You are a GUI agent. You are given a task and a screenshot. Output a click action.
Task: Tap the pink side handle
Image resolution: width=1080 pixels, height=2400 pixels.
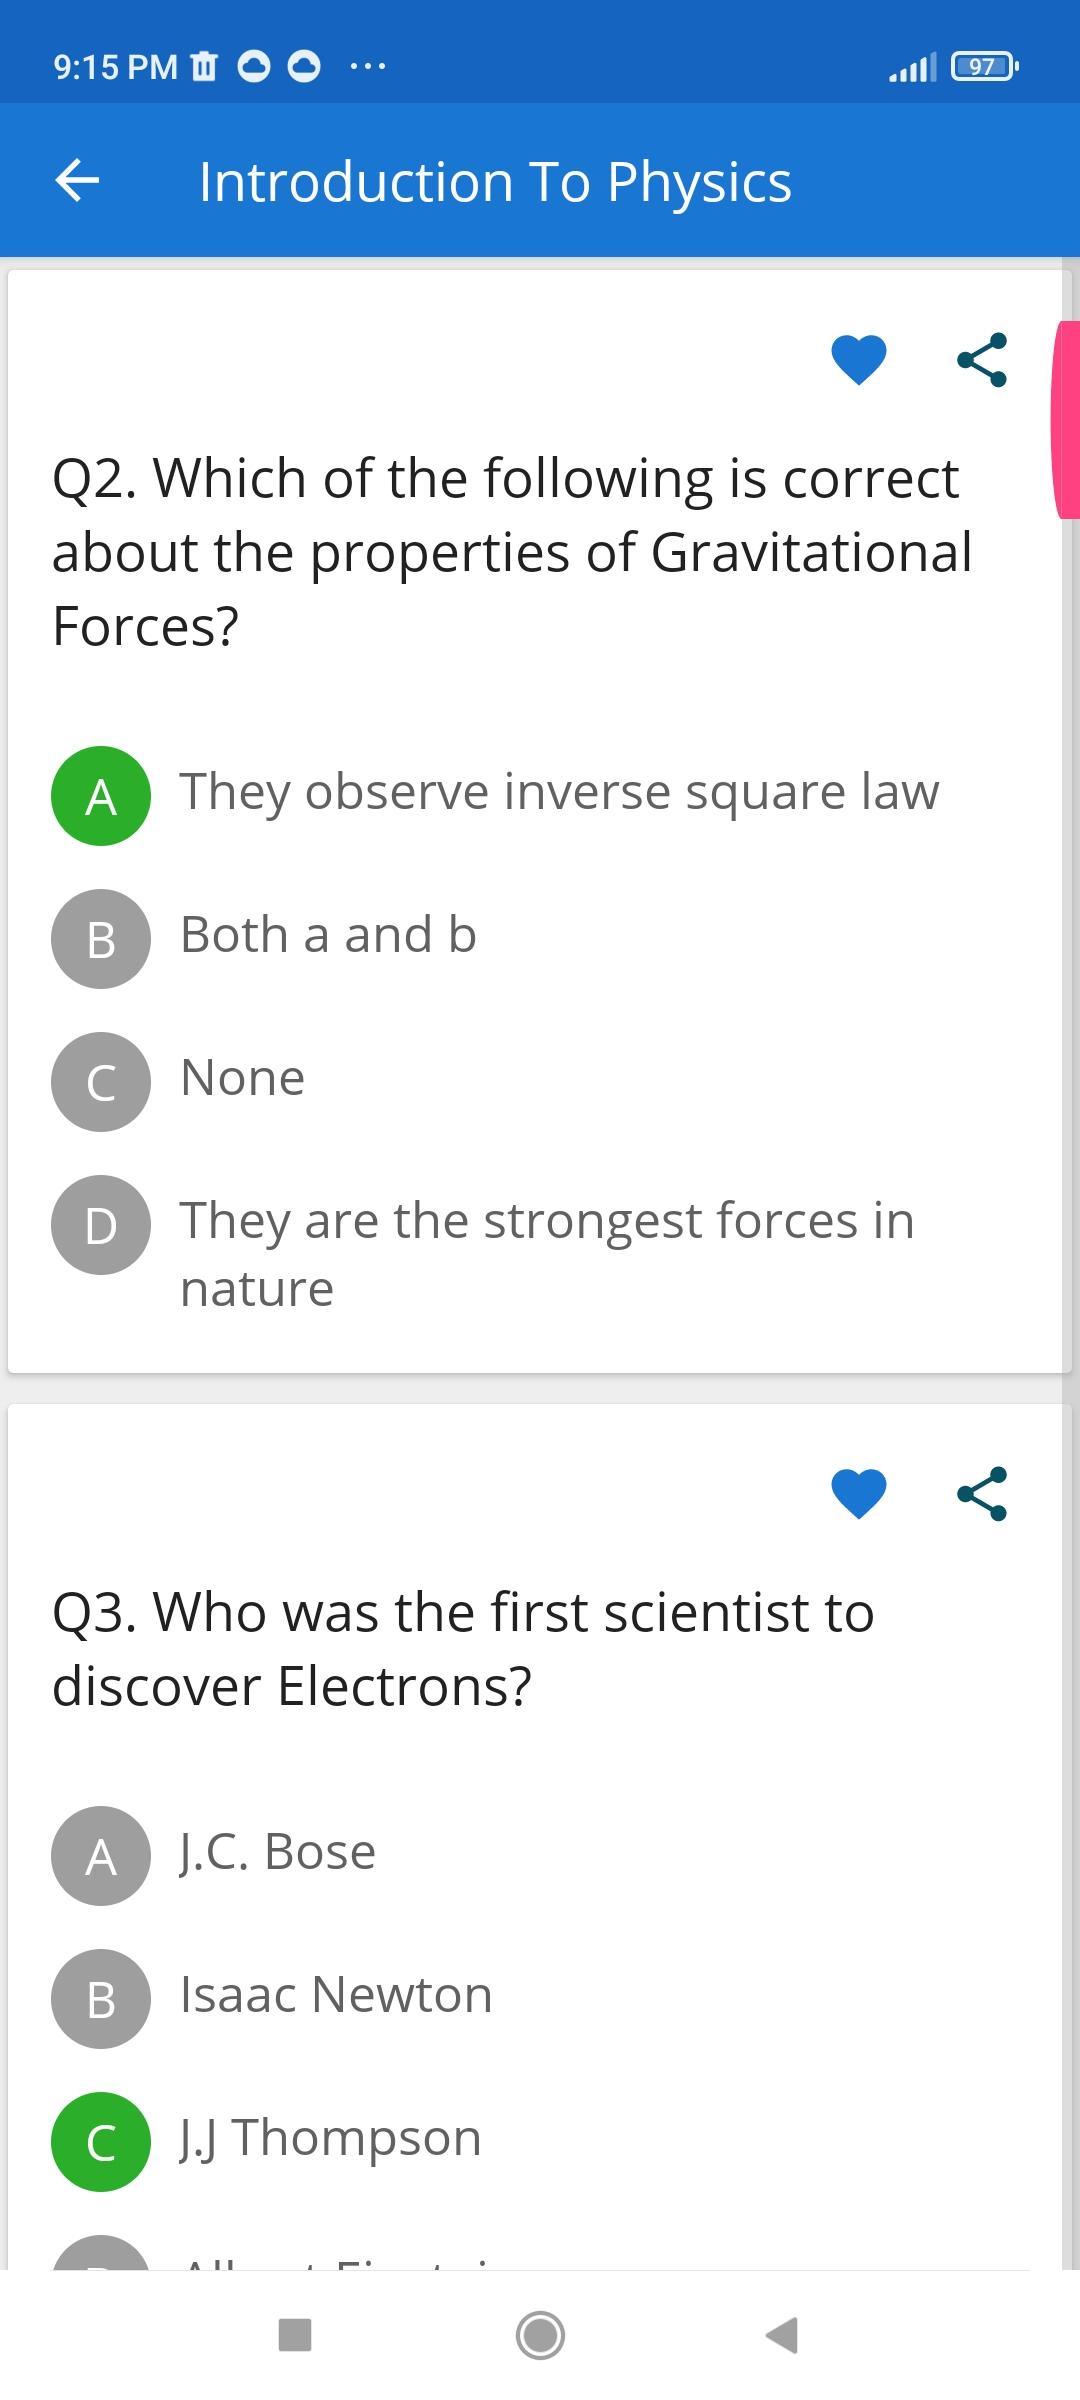pos(1066,420)
